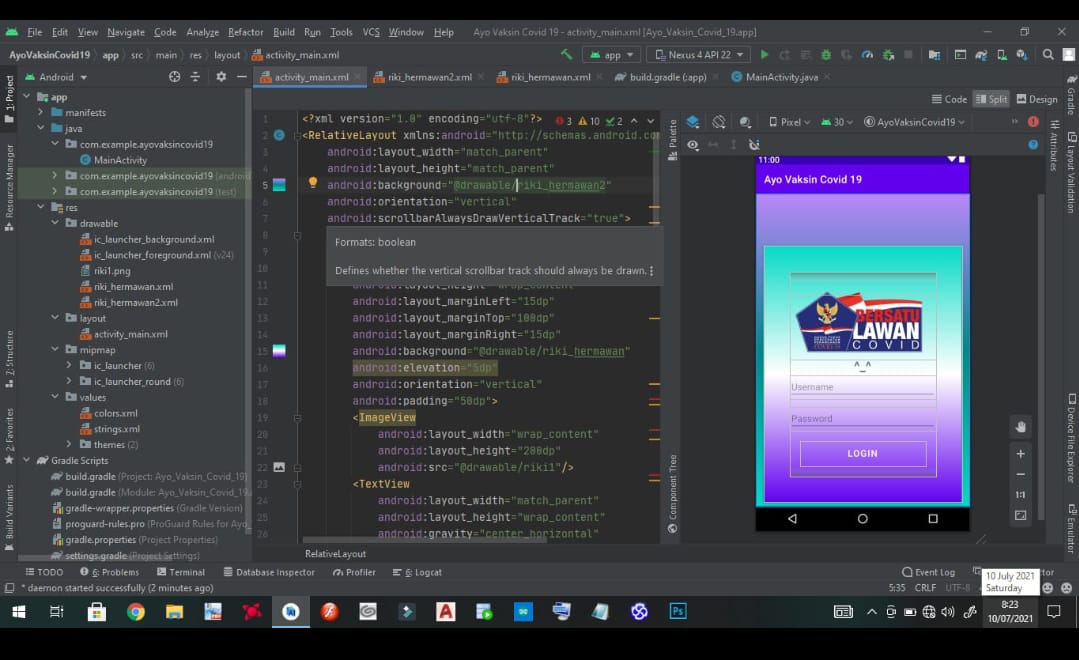This screenshot has width=1079, height=660.
Task: Switch editor to Split view mode
Action: [991, 99]
